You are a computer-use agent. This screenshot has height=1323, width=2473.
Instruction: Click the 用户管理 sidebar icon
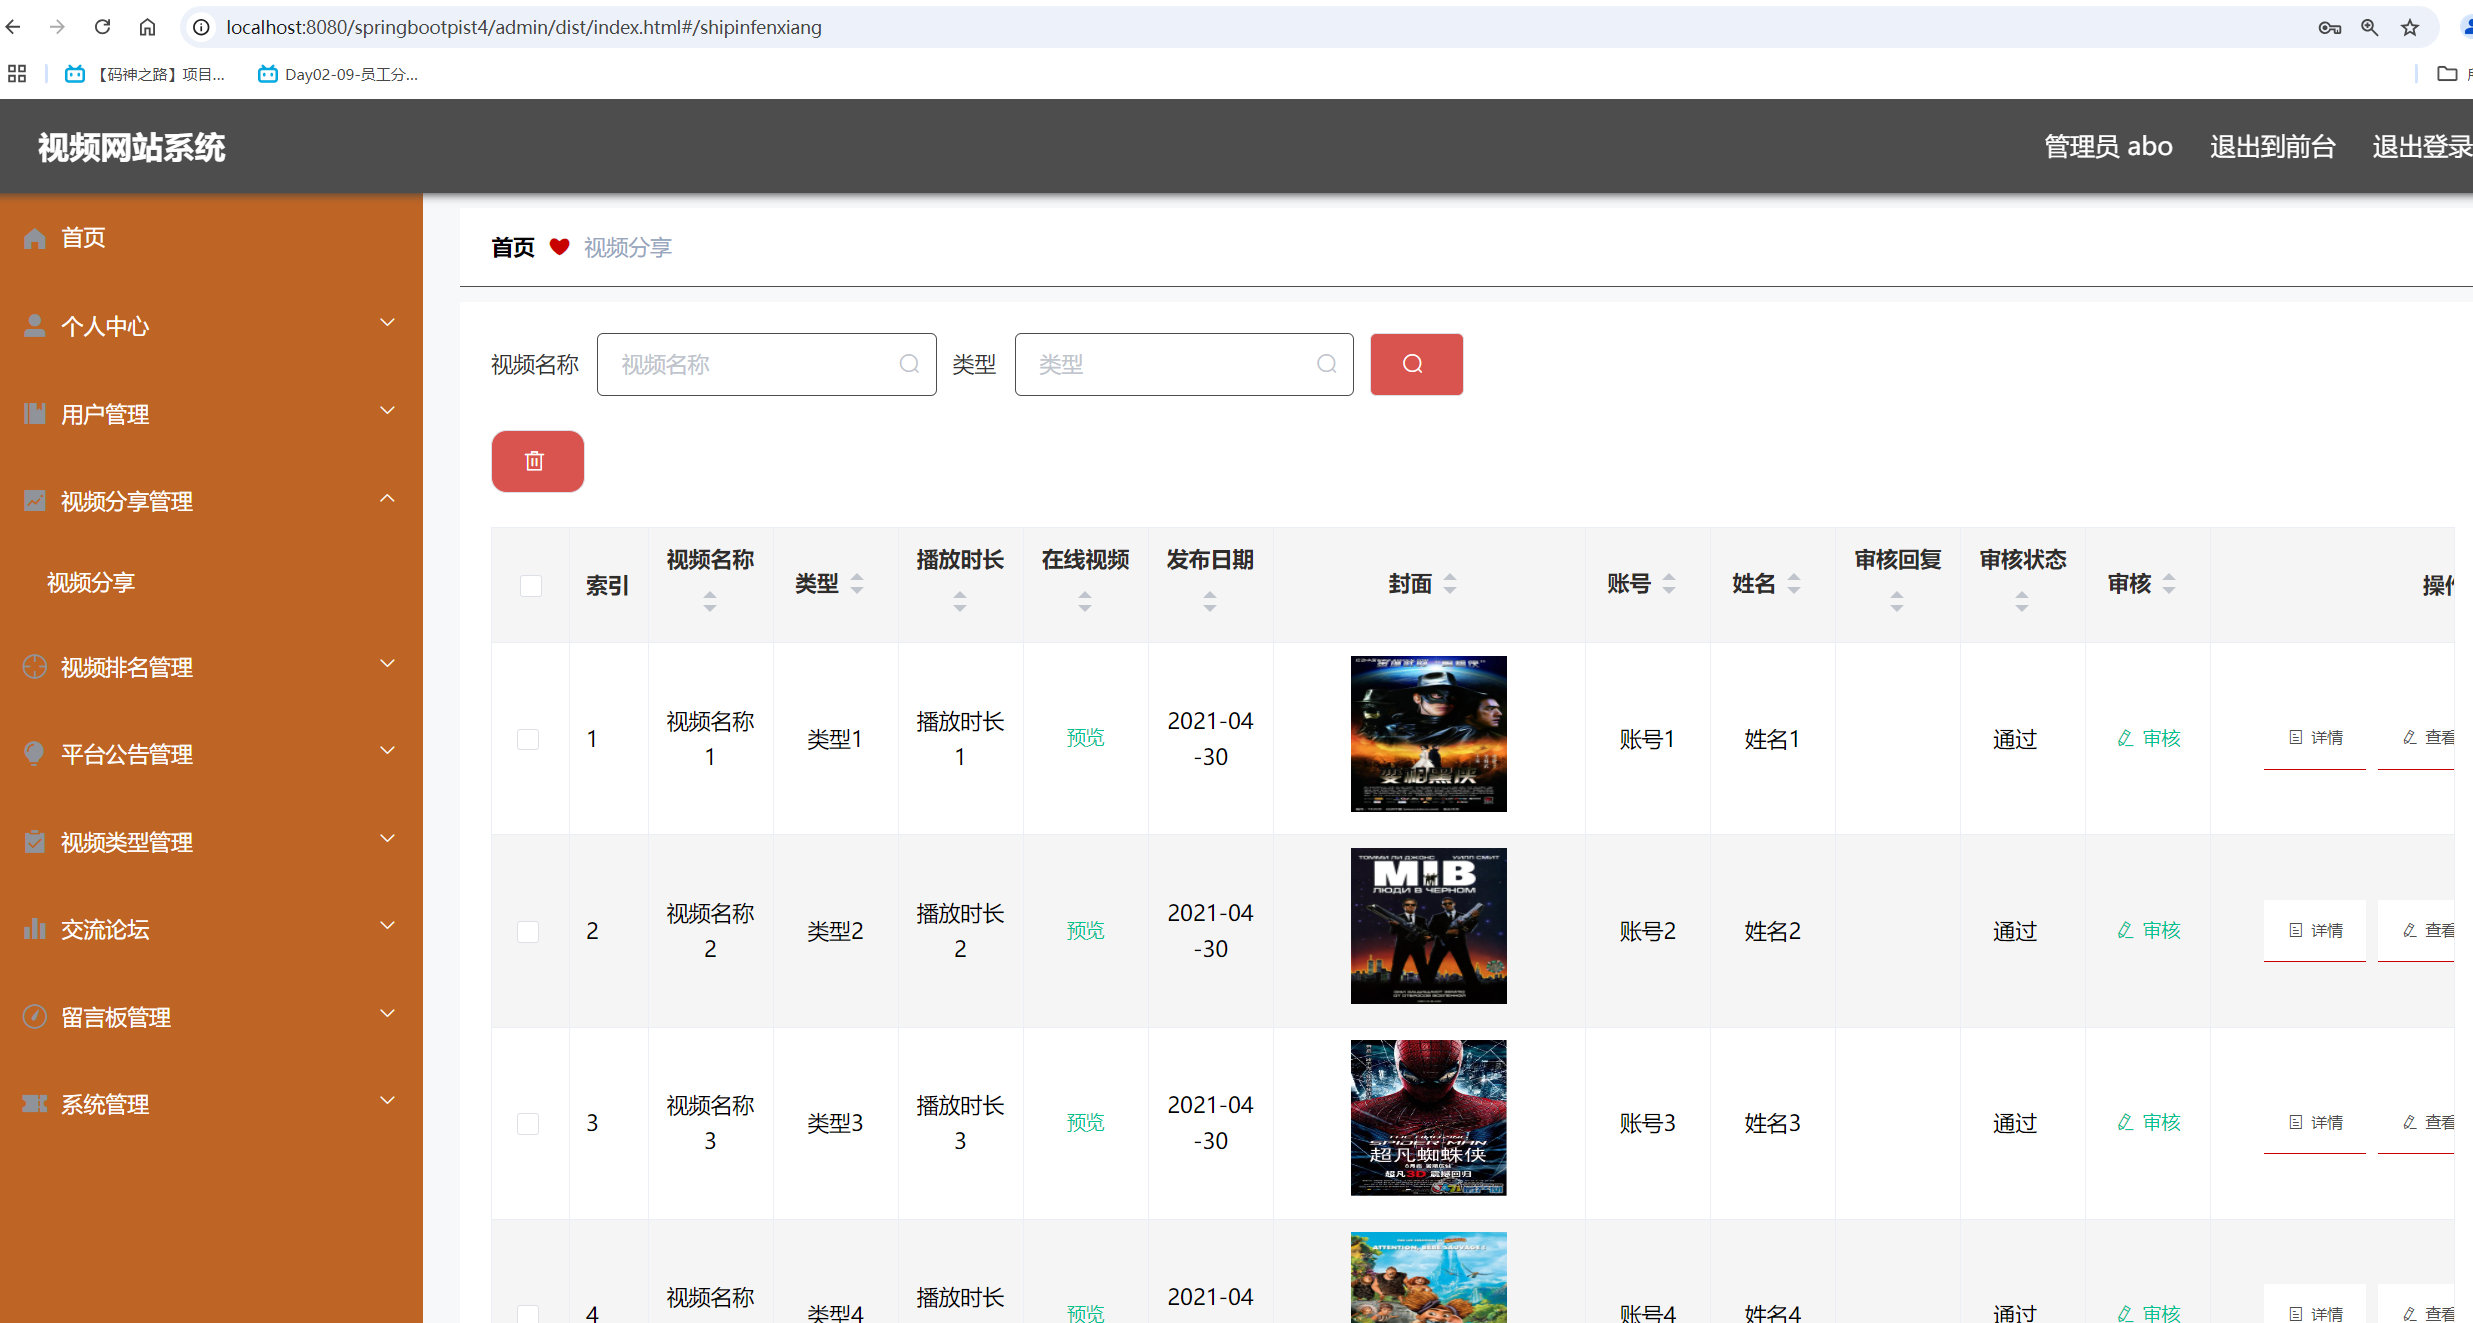pos(34,411)
